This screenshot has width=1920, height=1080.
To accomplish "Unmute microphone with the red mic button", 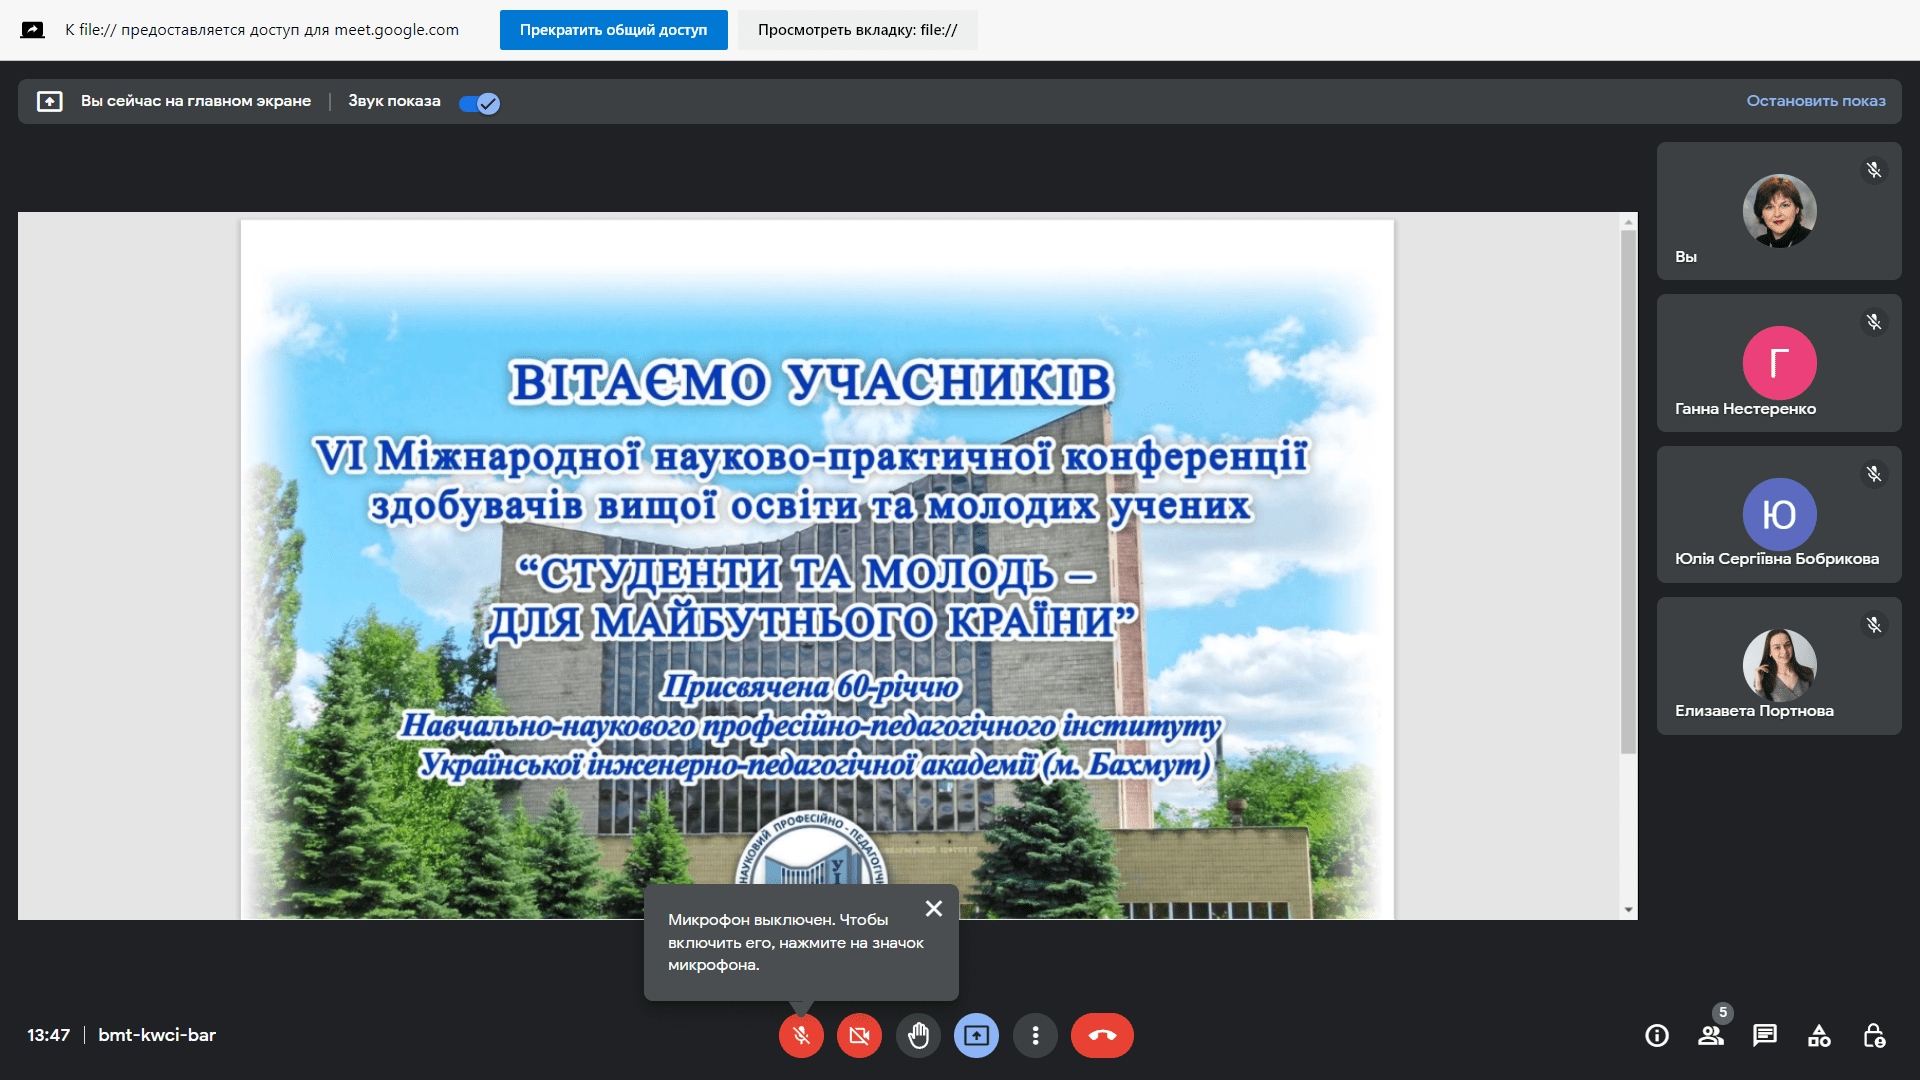I will 801,1035.
